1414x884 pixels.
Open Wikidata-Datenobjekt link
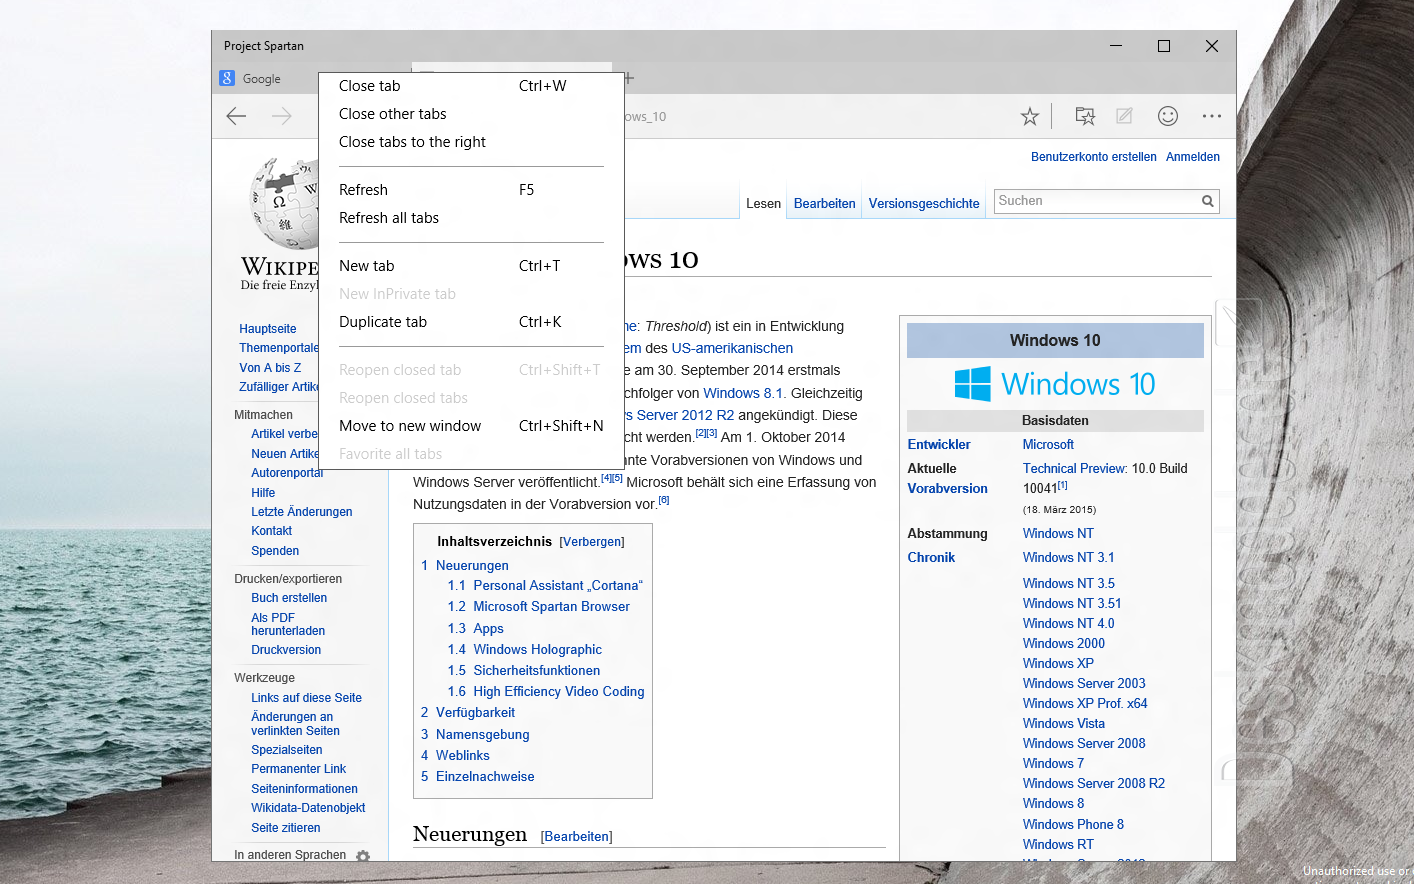point(308,808)
